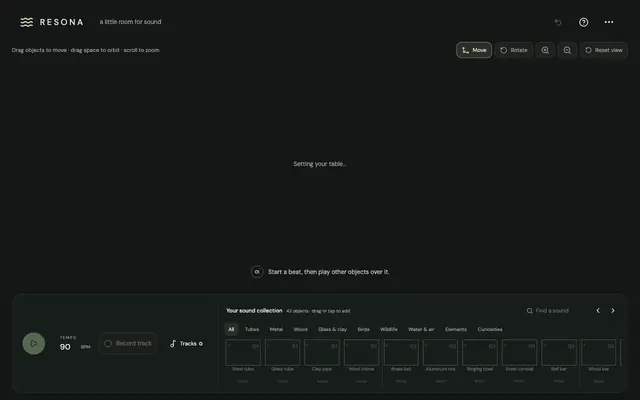Select the Wood category tab

[300, 329]
